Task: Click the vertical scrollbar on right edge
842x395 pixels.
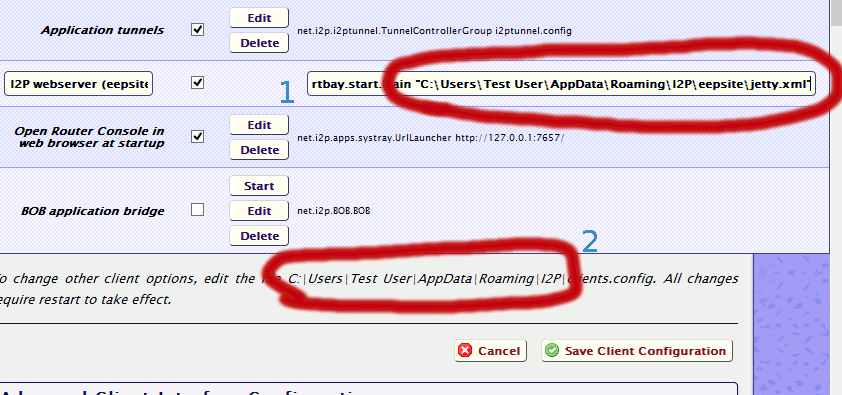Action: tap(836, 198)
